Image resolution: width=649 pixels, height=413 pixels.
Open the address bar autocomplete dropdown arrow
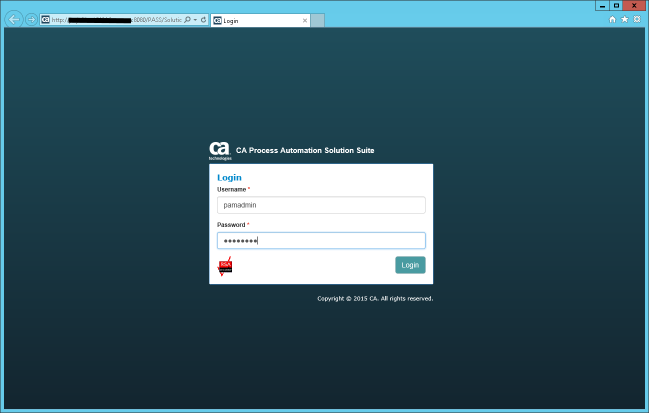195,19
